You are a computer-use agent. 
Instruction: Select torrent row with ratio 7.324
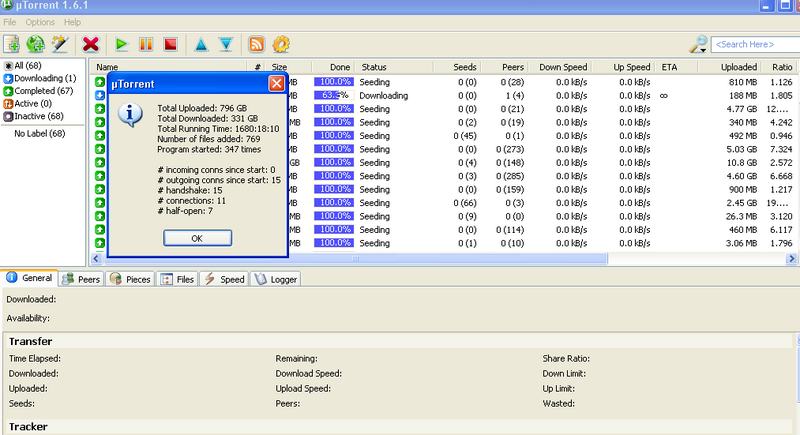point(444,149)
